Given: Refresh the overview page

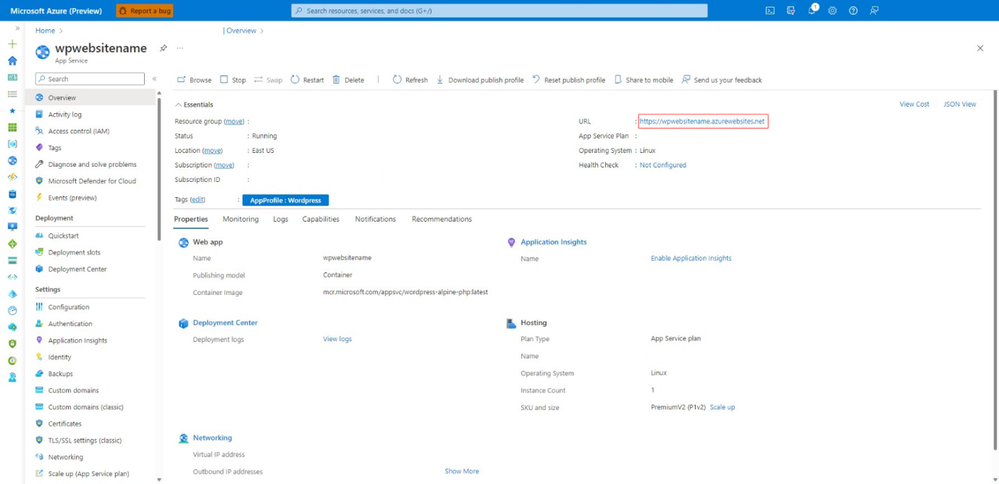Looking at the screenshot, I should coord(410,80).
